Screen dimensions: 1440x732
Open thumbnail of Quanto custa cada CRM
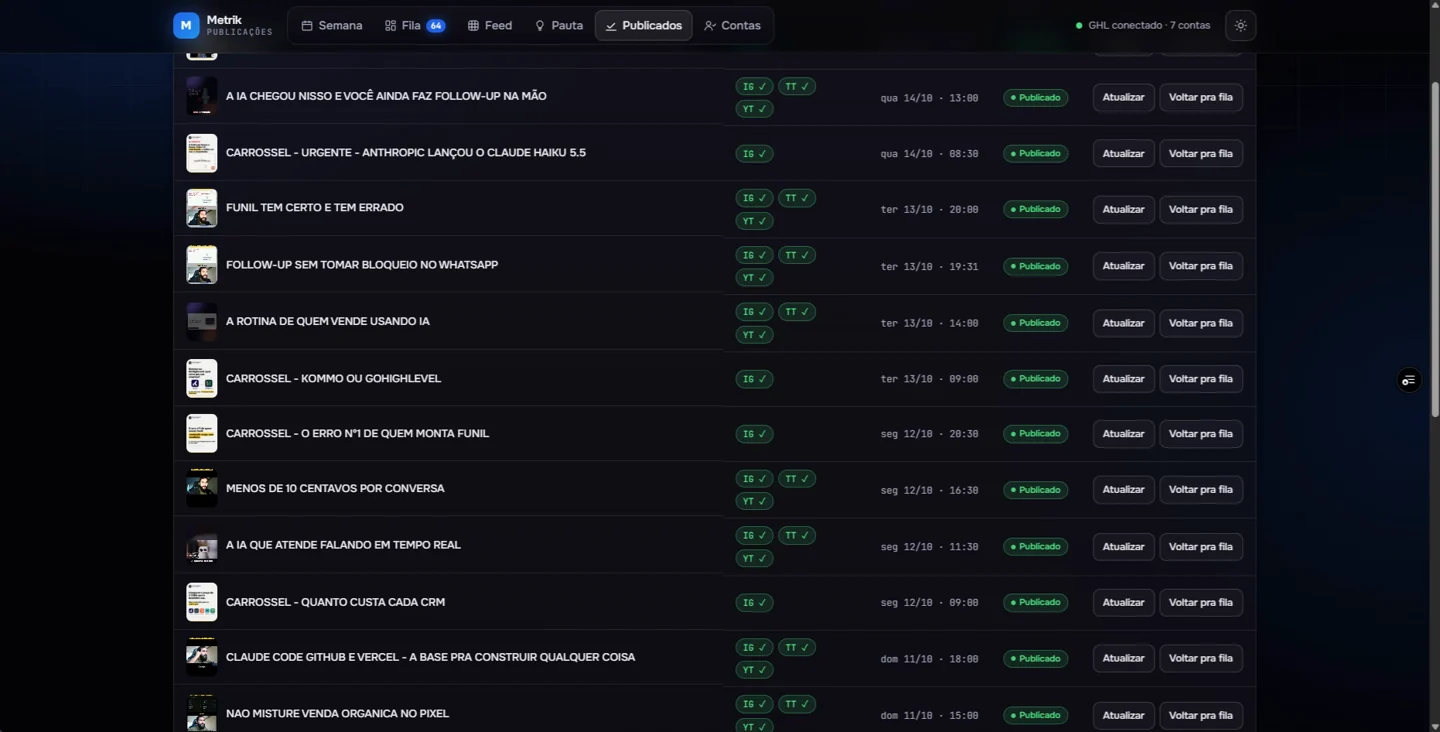tap(202, 602)
